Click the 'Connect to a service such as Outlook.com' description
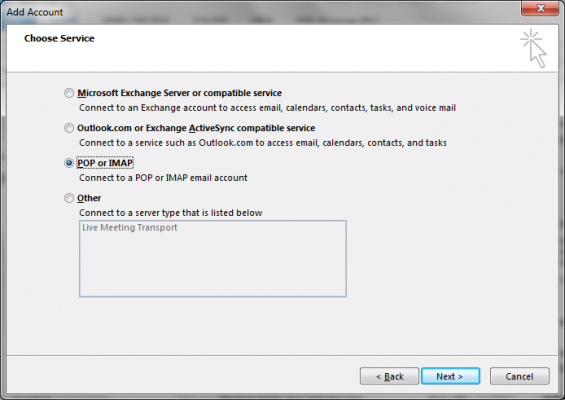This screenshot has width=565, height=400. coord(263,143)
